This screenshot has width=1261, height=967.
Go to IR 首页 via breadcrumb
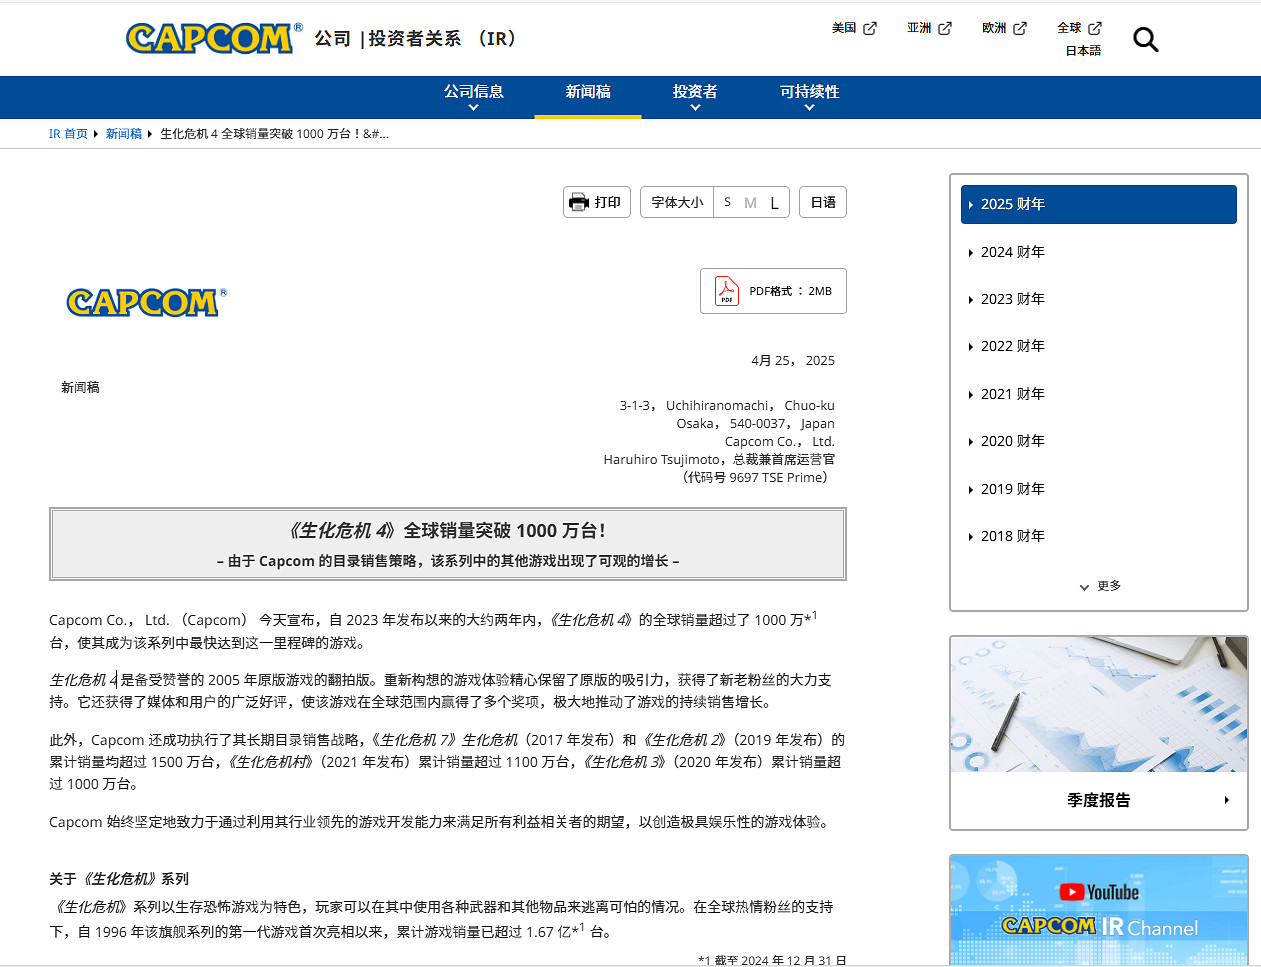pos(68,133)
